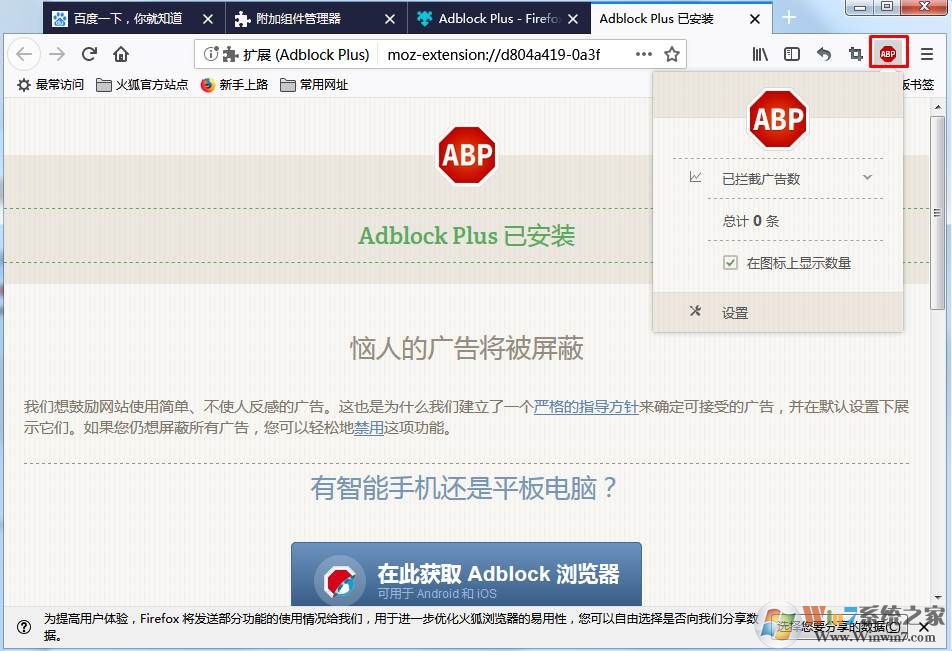Screen dimensions: 952x651
Task: Go back with the back arrow
Action: [x=24, y=54]
